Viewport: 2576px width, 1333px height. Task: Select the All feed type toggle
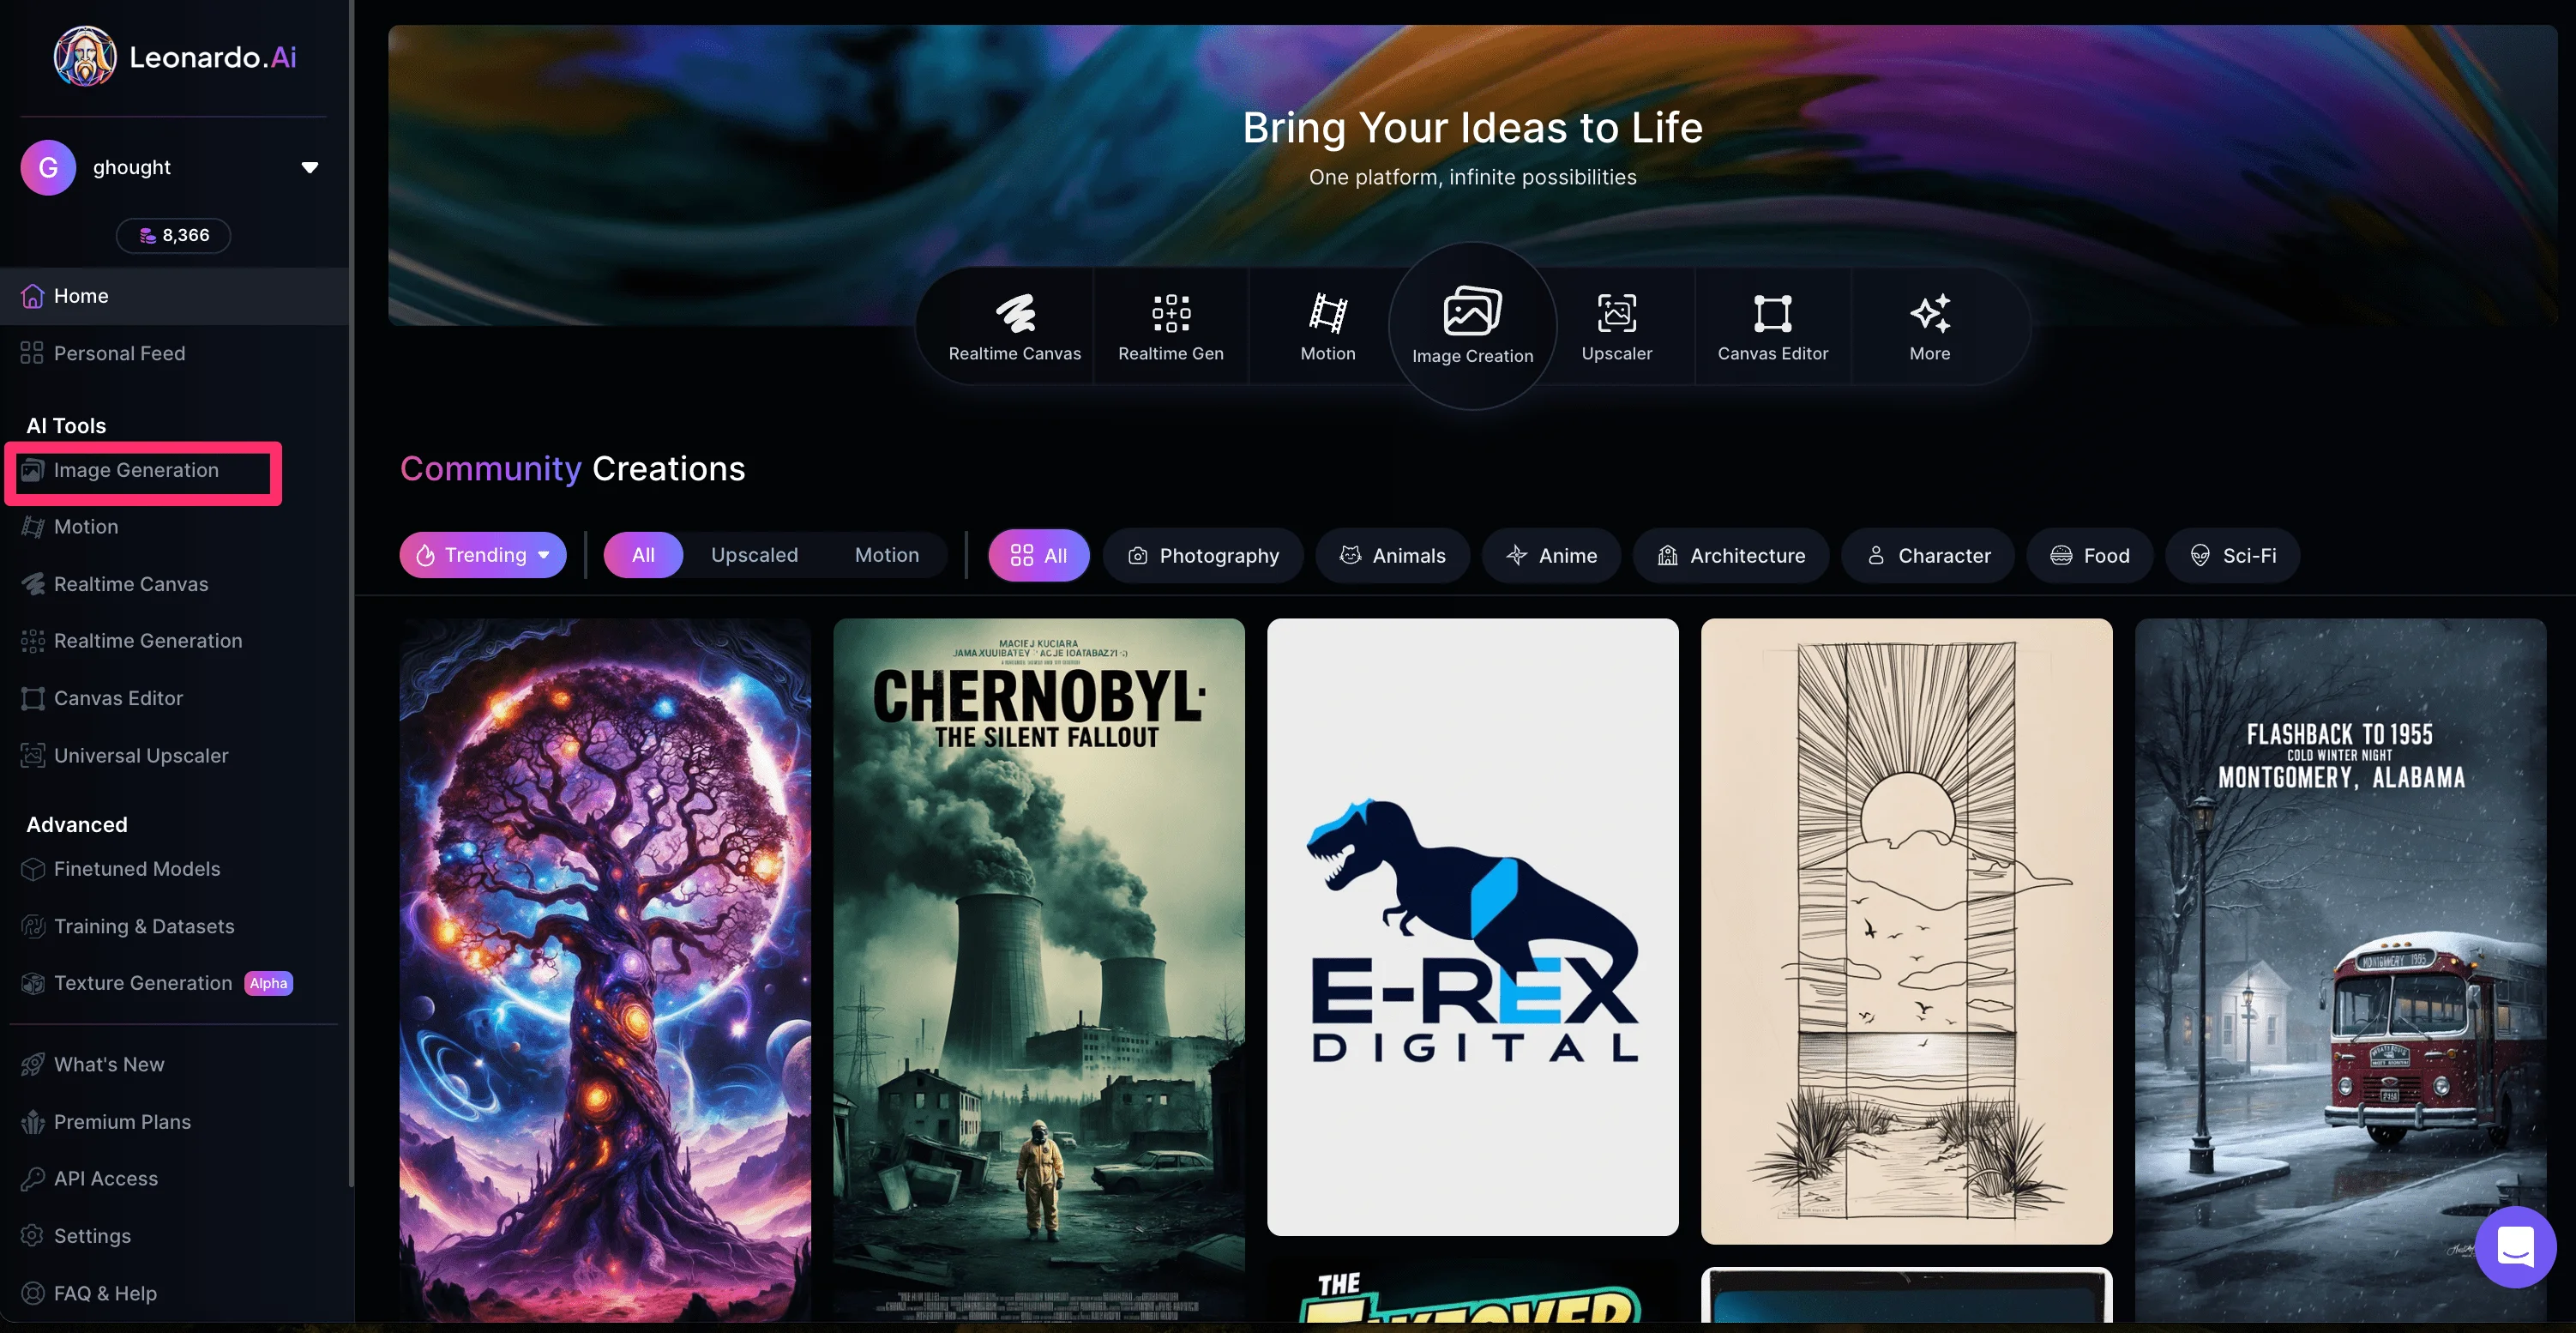click(x=643, y=555)
